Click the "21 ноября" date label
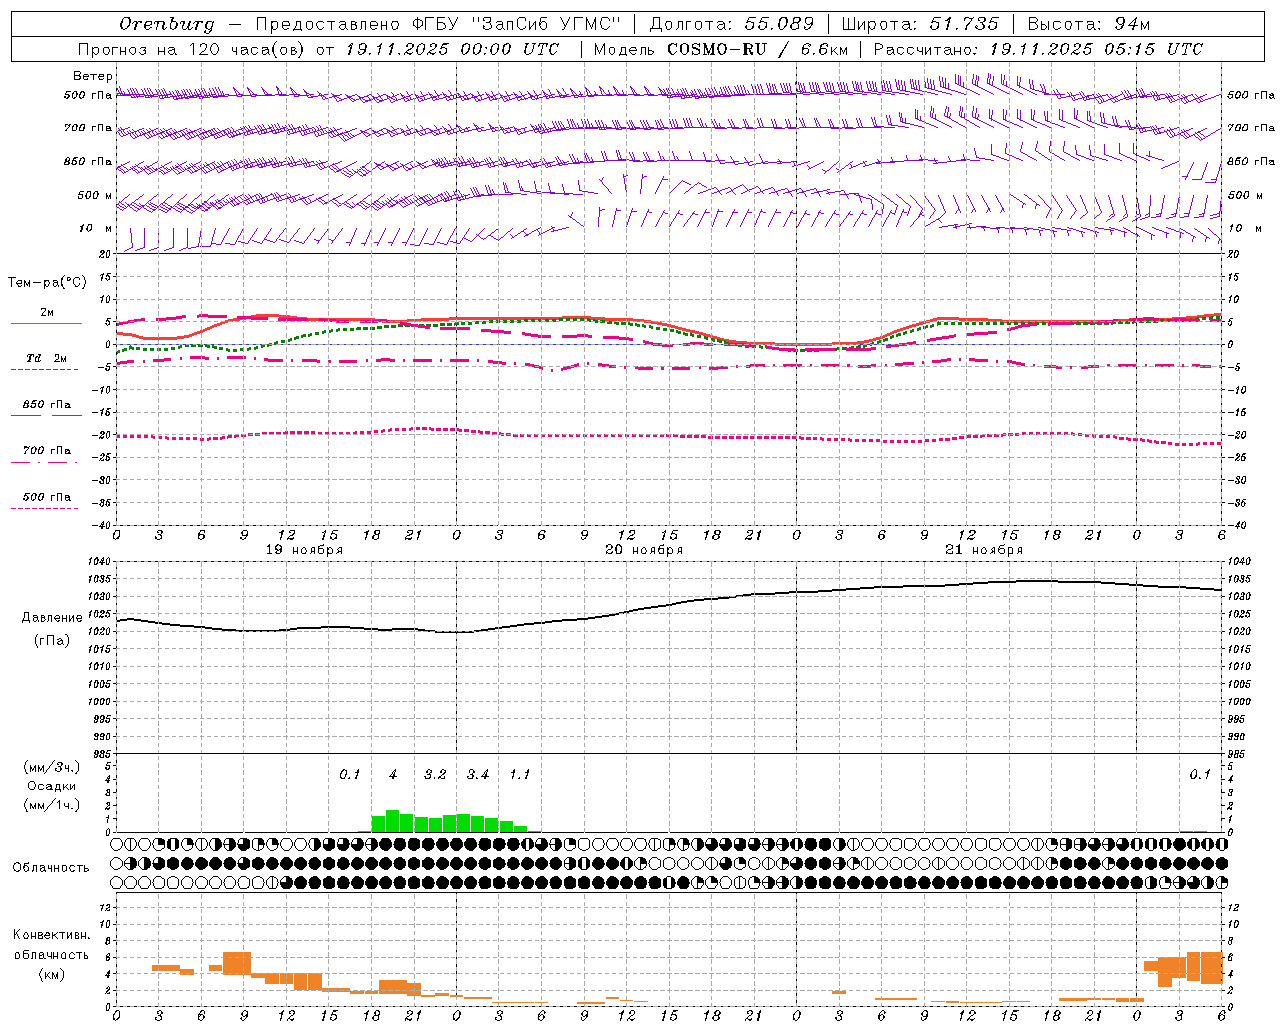The image size is (1280, 1024). [984, 550]
